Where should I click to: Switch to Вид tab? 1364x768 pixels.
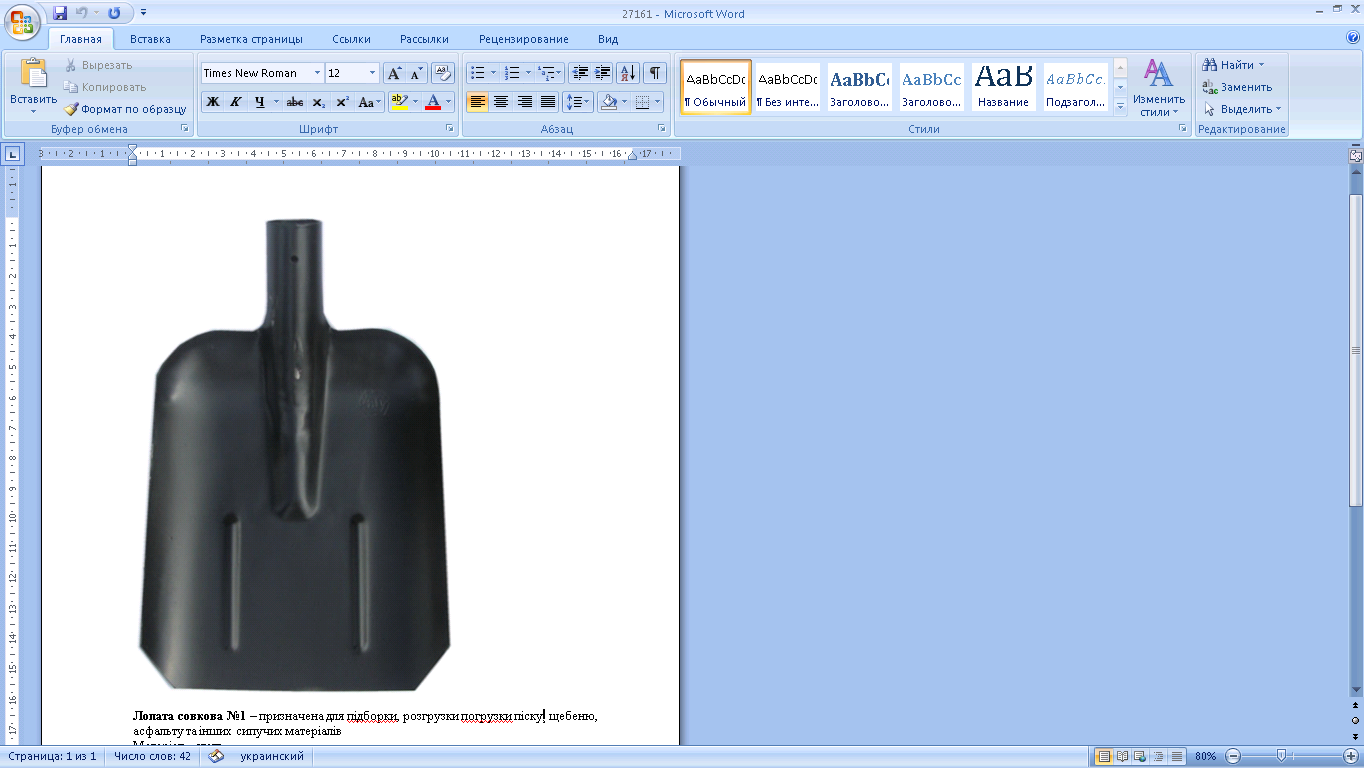point(608,39)
